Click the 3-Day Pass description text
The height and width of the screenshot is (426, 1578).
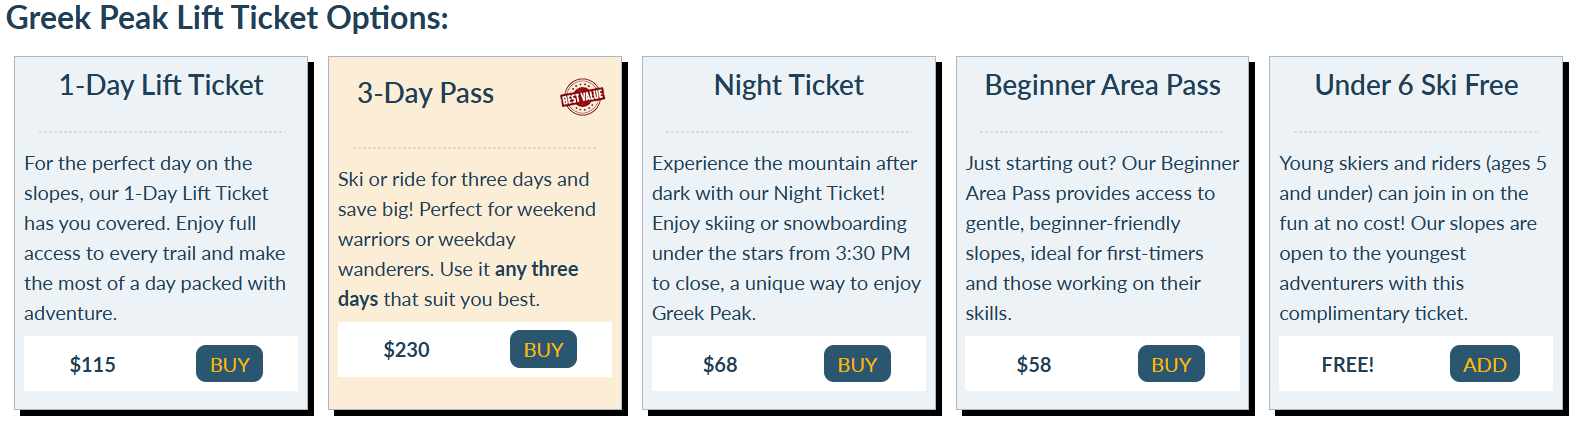click(x=468, y=239)
